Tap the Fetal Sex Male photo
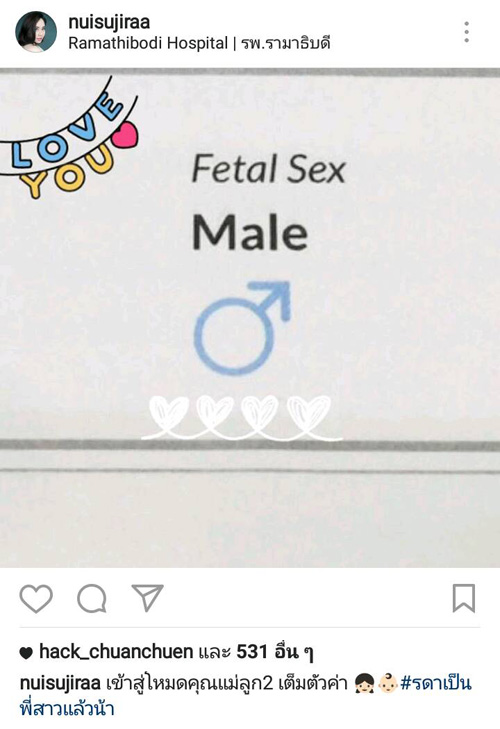Screen dimensions: 500x729 tap(250, 318)
